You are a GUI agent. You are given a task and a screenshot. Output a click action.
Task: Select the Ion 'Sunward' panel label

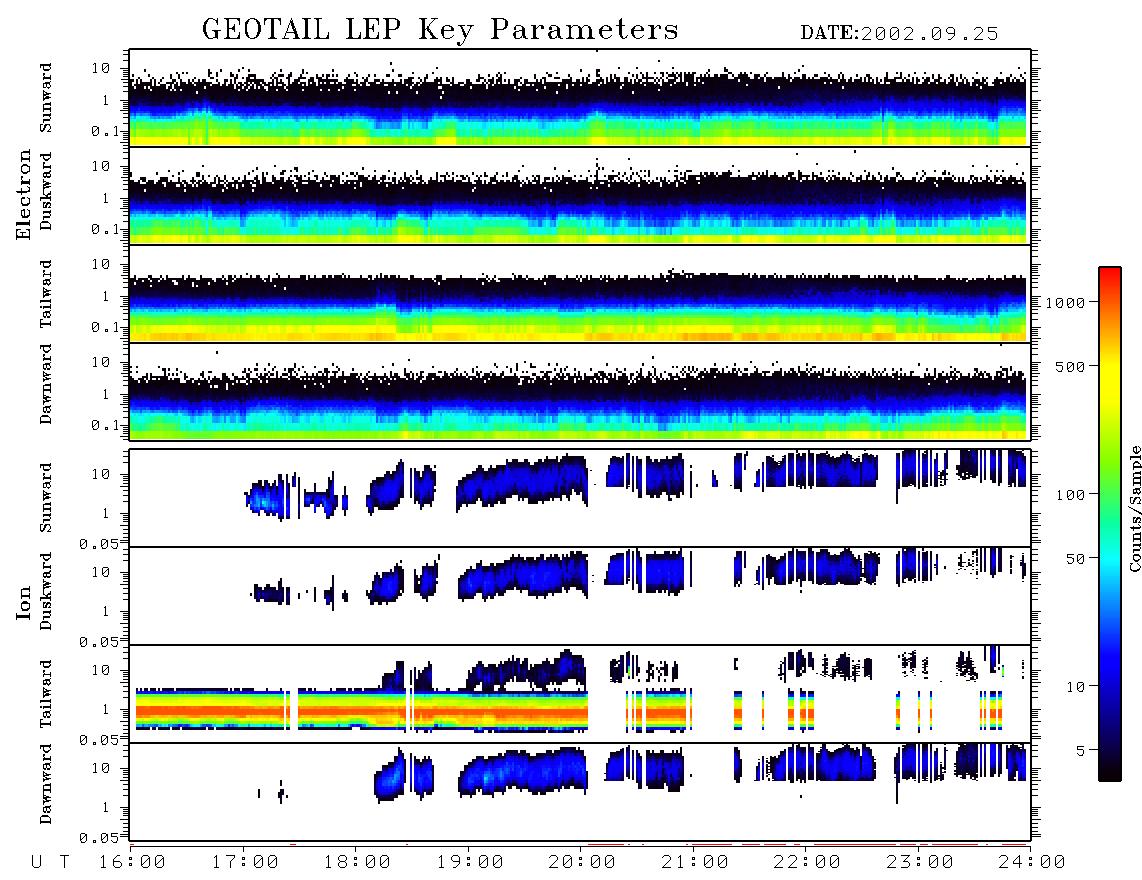coord(46,498)
